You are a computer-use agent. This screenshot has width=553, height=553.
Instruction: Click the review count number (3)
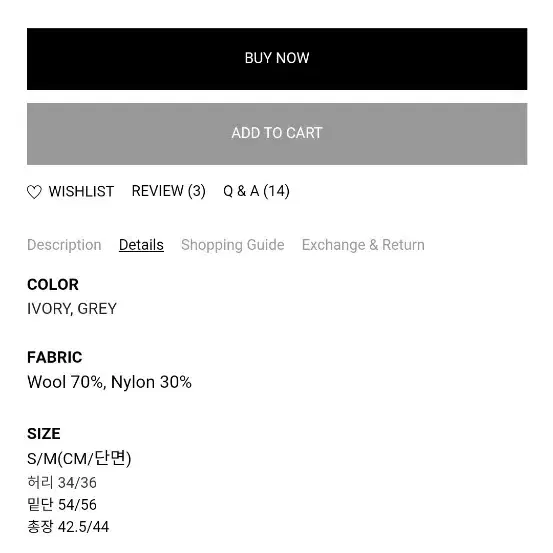(x=197, y=191)
